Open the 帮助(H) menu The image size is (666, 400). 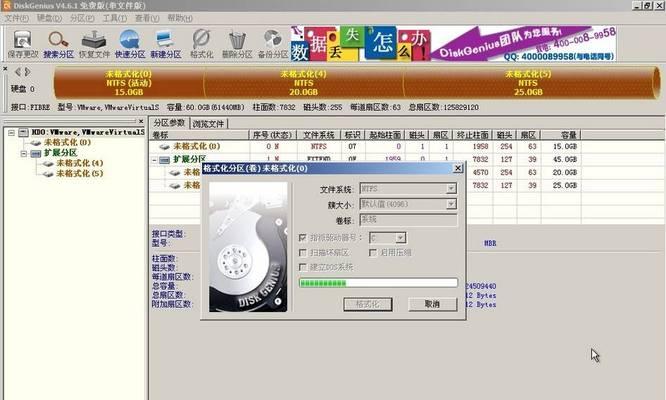point(180,18)
